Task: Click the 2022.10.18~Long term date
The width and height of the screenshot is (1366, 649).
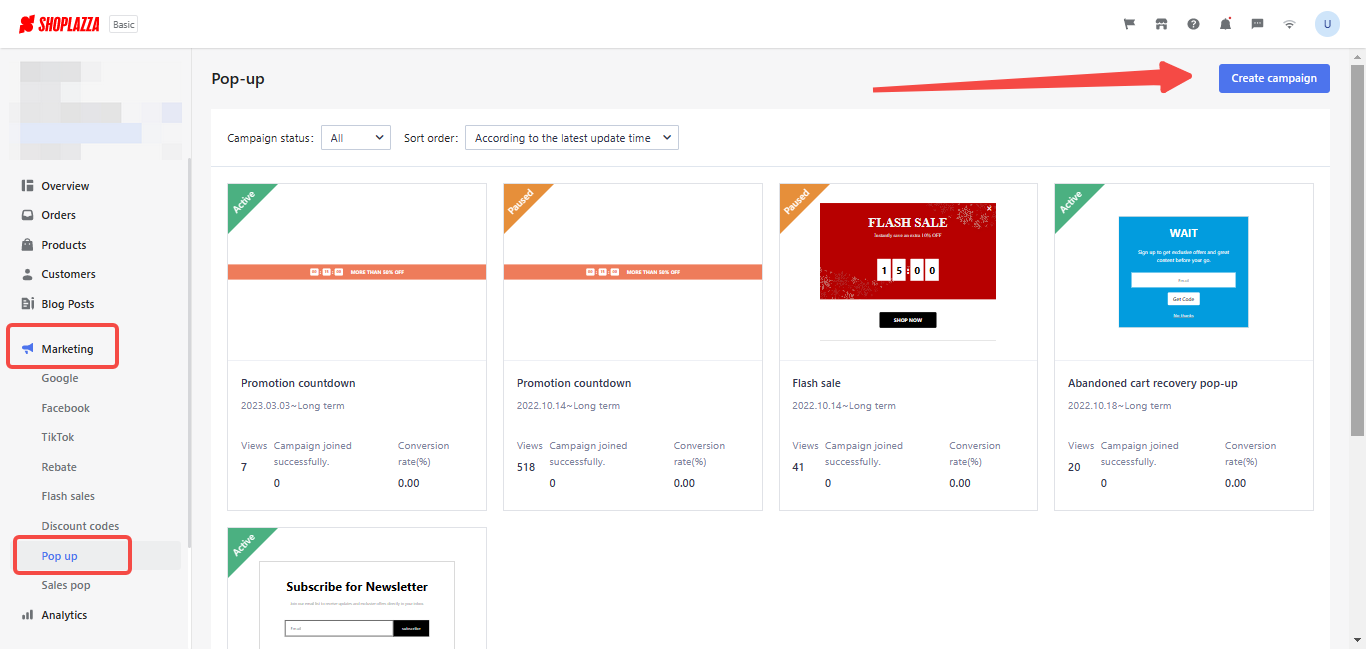Action: (1120, 406)
